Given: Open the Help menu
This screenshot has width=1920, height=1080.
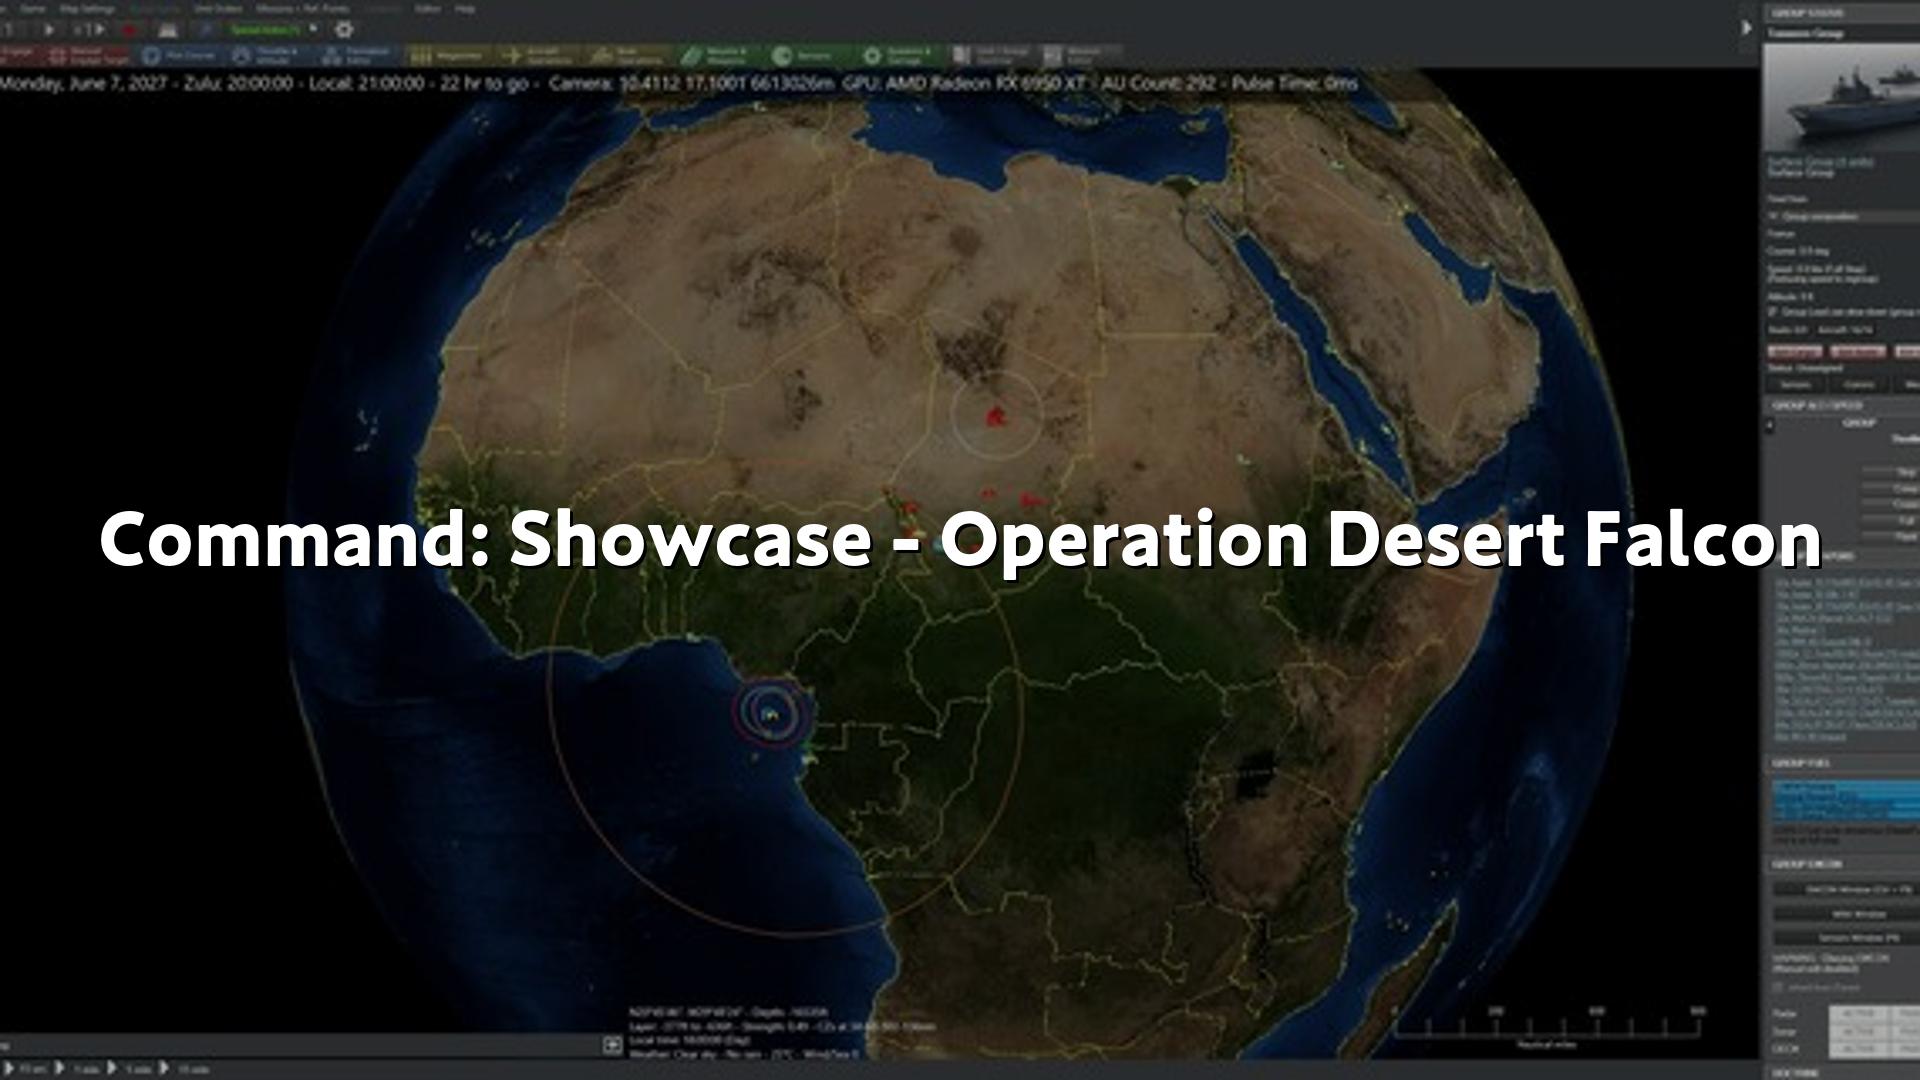Looking at the screenshot, I should click(x=465, y=8).
